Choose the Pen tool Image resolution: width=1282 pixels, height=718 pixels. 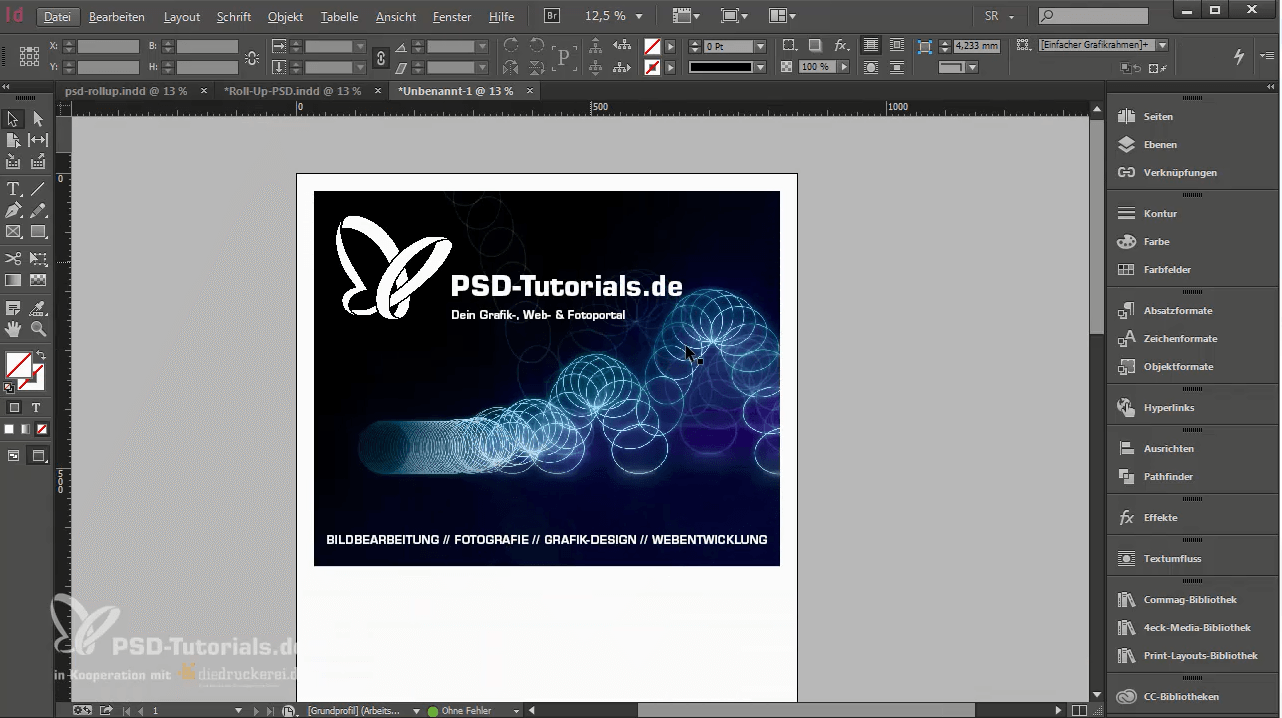[13, 211]
